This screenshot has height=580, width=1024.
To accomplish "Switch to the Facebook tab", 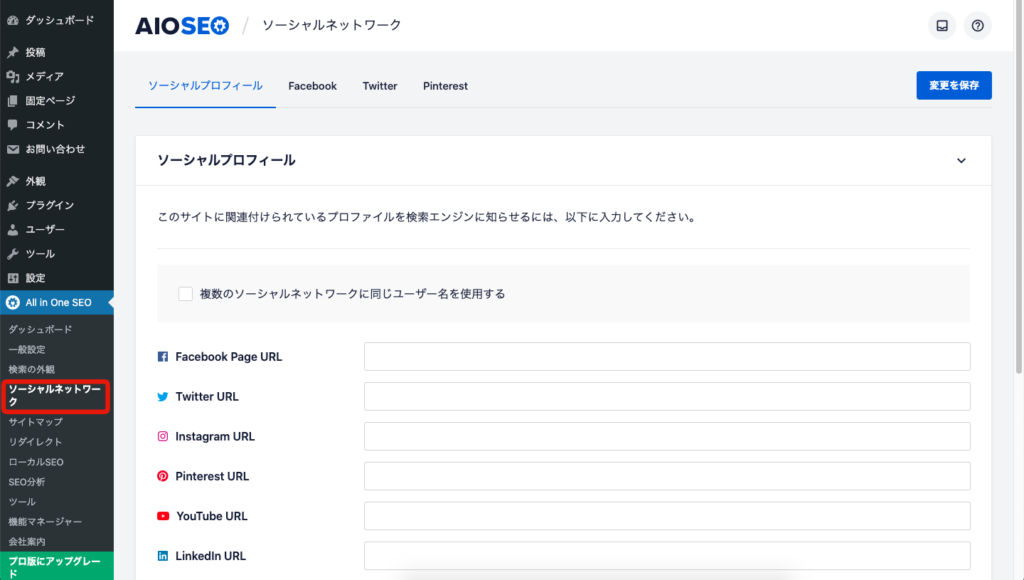I will coord(312,86).
